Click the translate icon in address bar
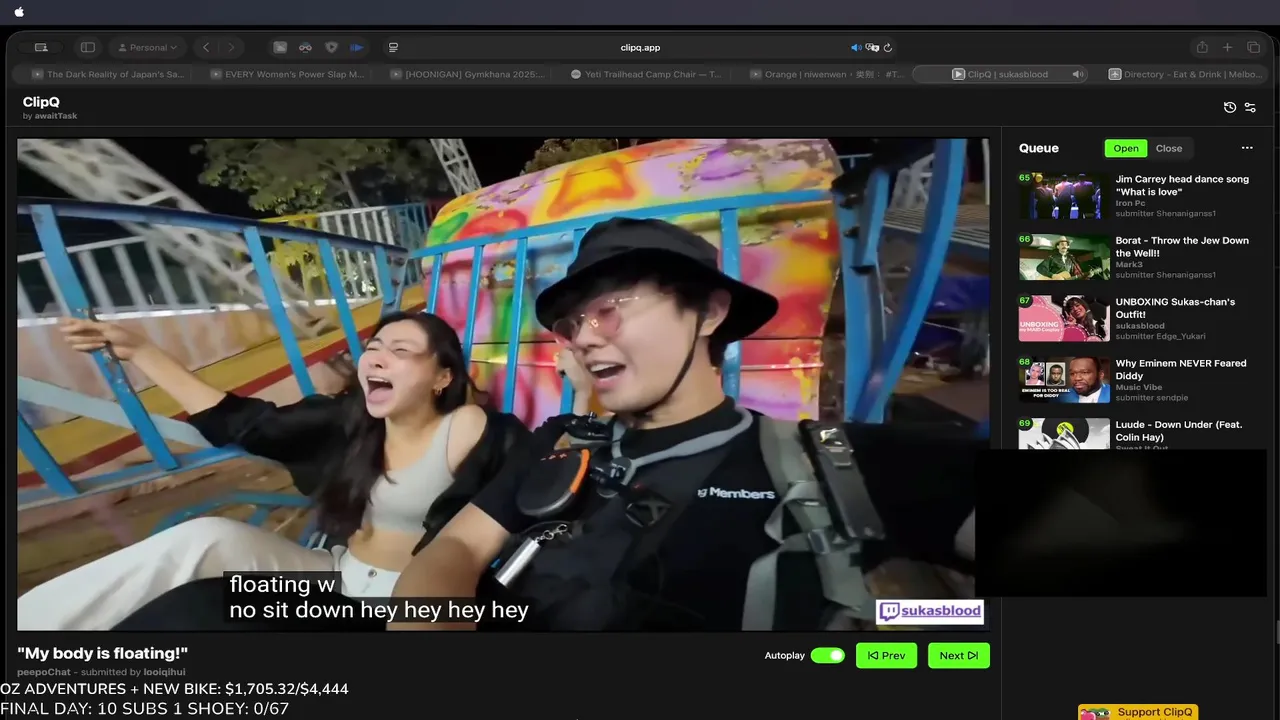The width and height of the screenshot is (1280, 720). [872, 47]
